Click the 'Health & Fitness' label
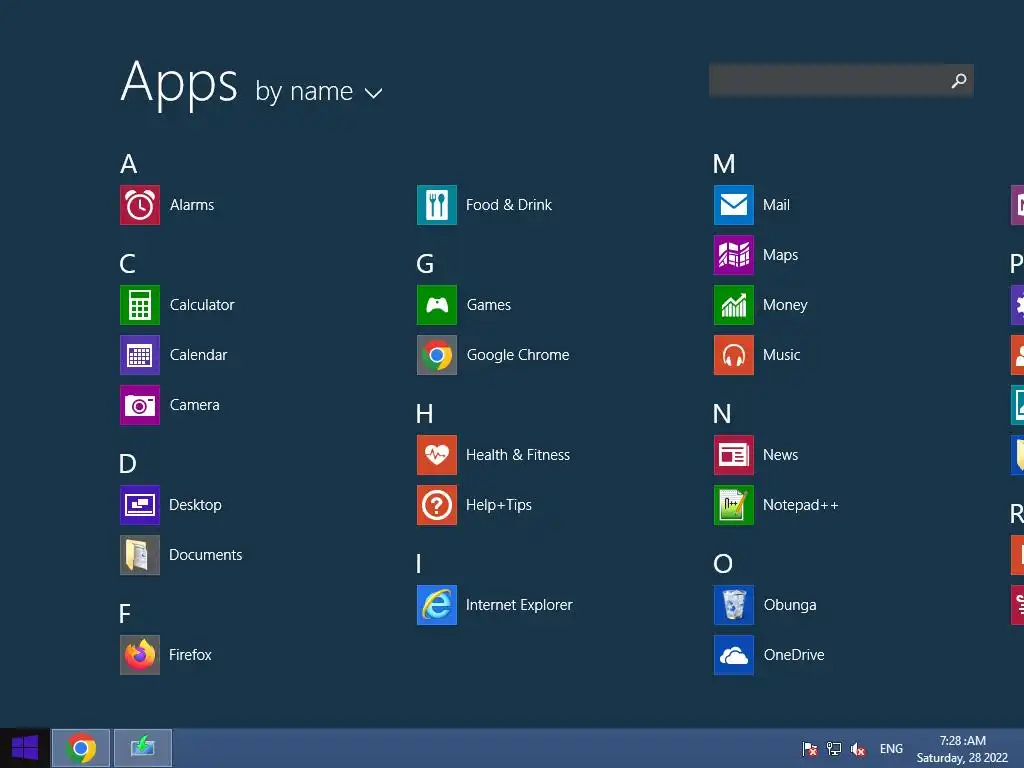The image size is (1024, 768). click(x=518, y=455)
